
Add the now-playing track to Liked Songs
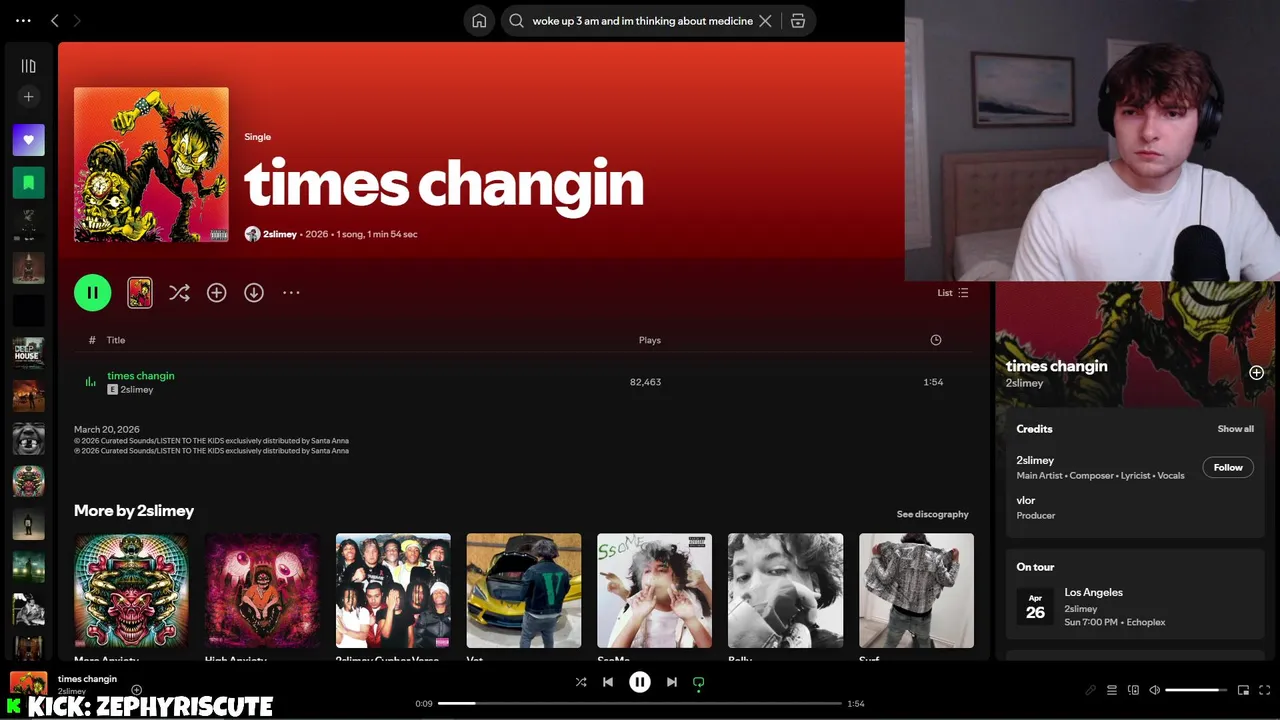coord(137,690)
